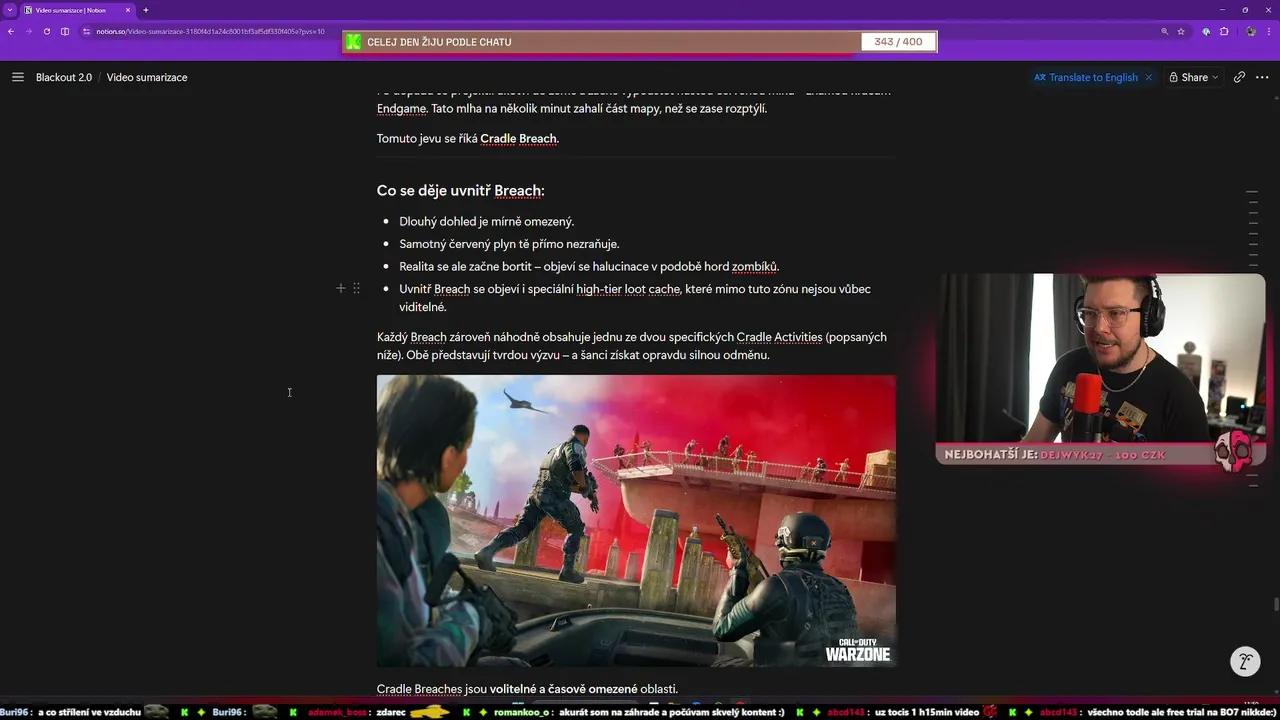Viewport: 1280px width, 720px height.
Task: Open the Video sumarizace breadcrumb
Action: coord(147,77)
